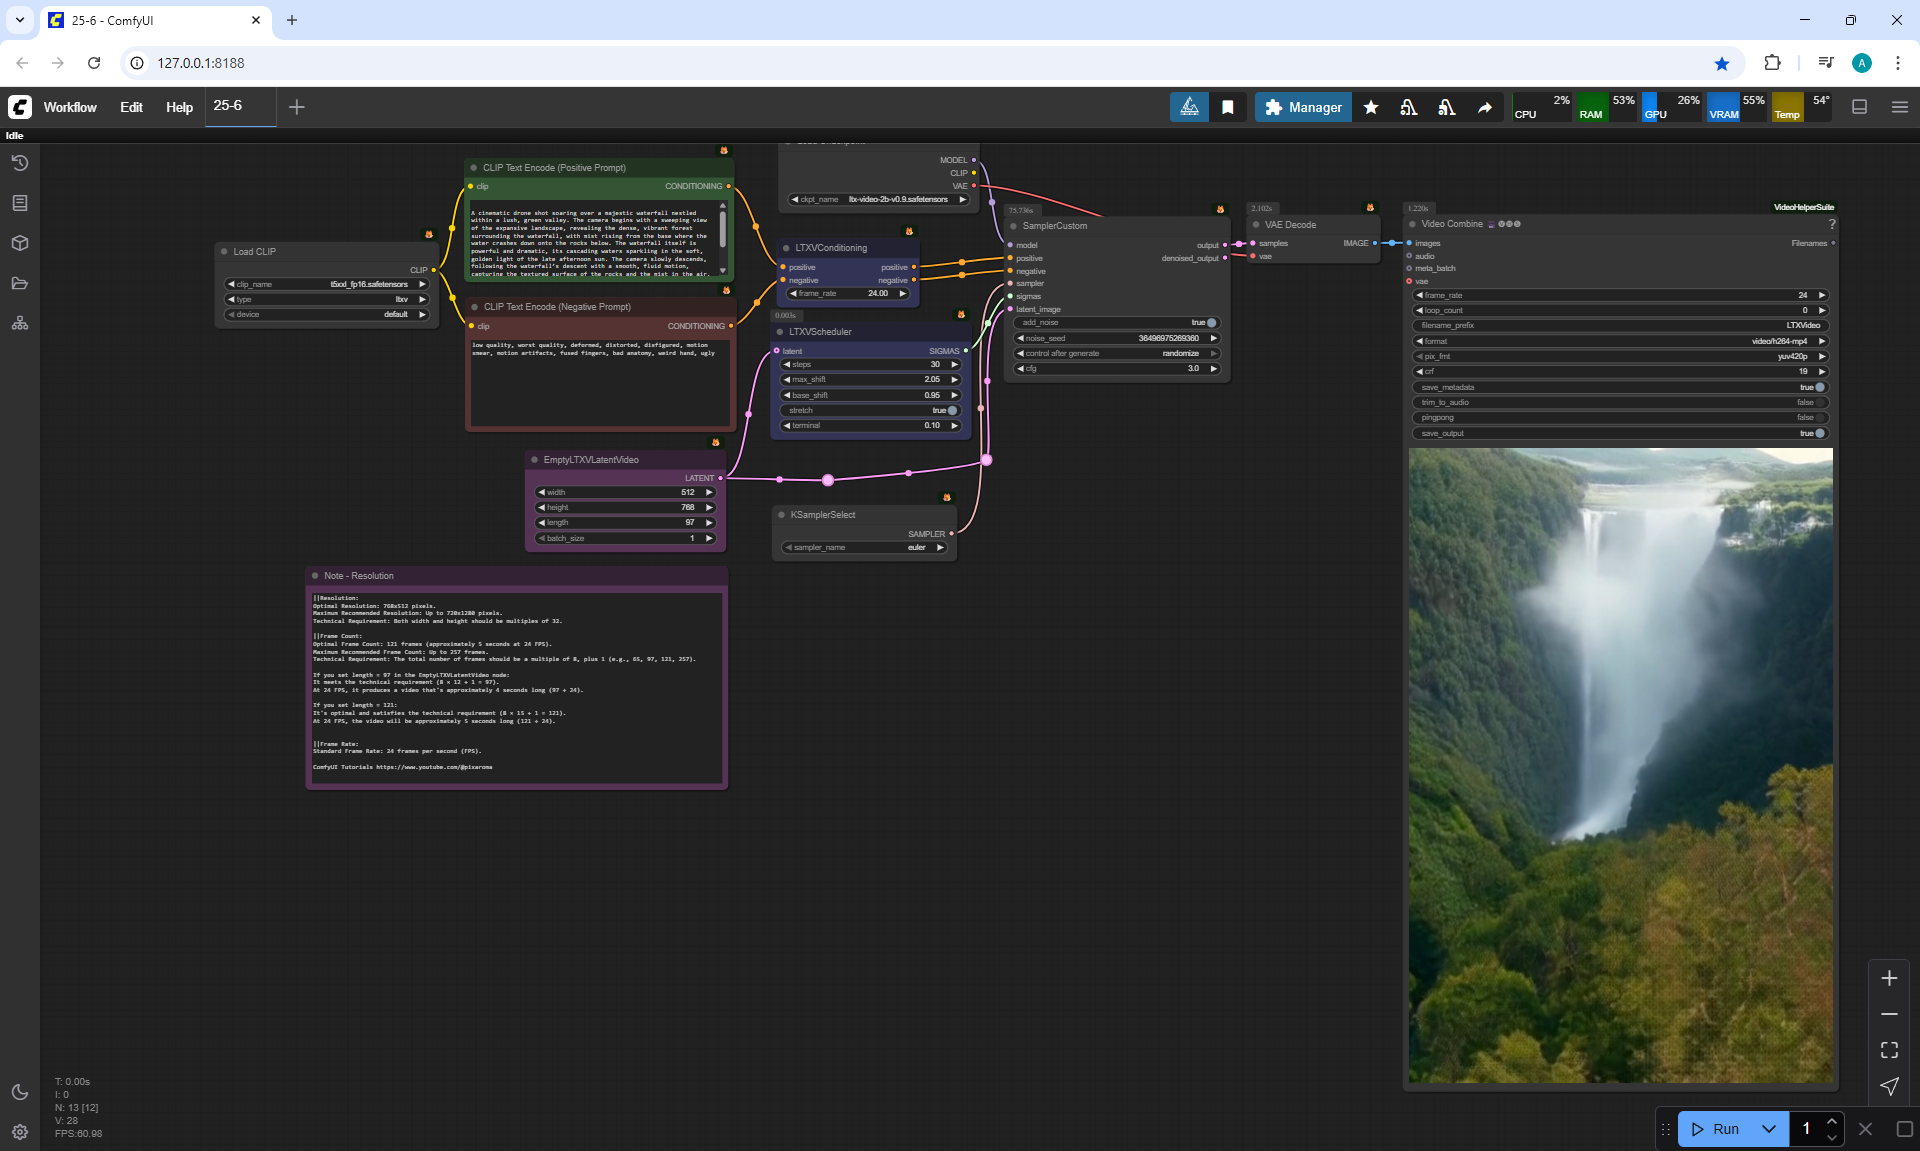The width and height of the screenshot is (1920, 1151).
Task: Toggle stretch switch in LTXVScheduler
Action: [952, 410]
